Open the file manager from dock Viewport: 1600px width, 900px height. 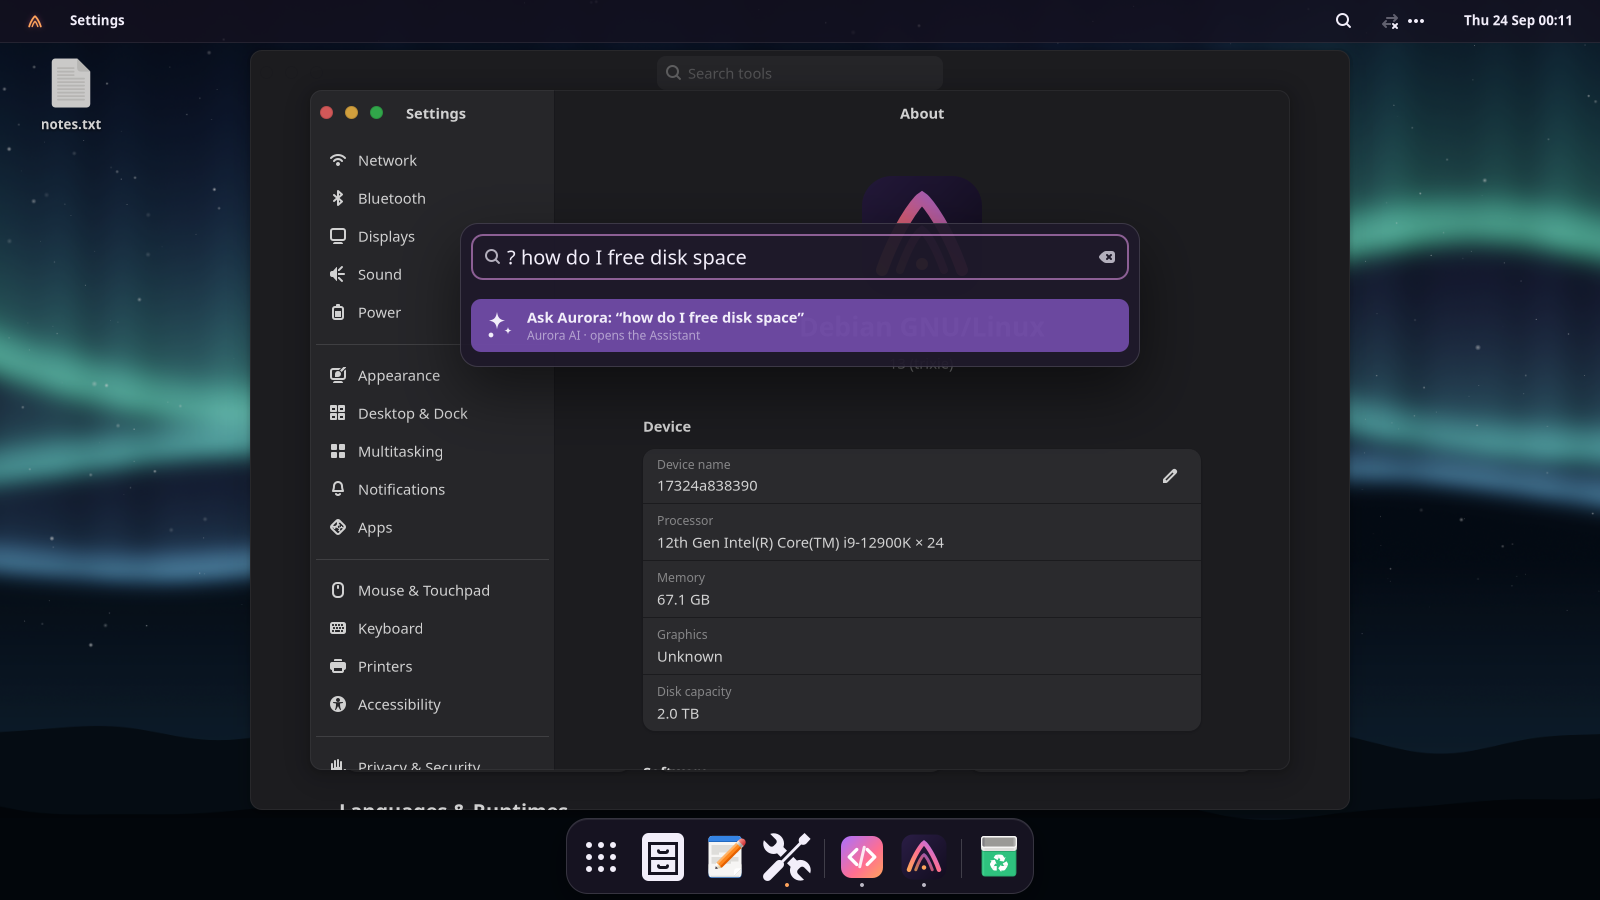coord(663,857)
